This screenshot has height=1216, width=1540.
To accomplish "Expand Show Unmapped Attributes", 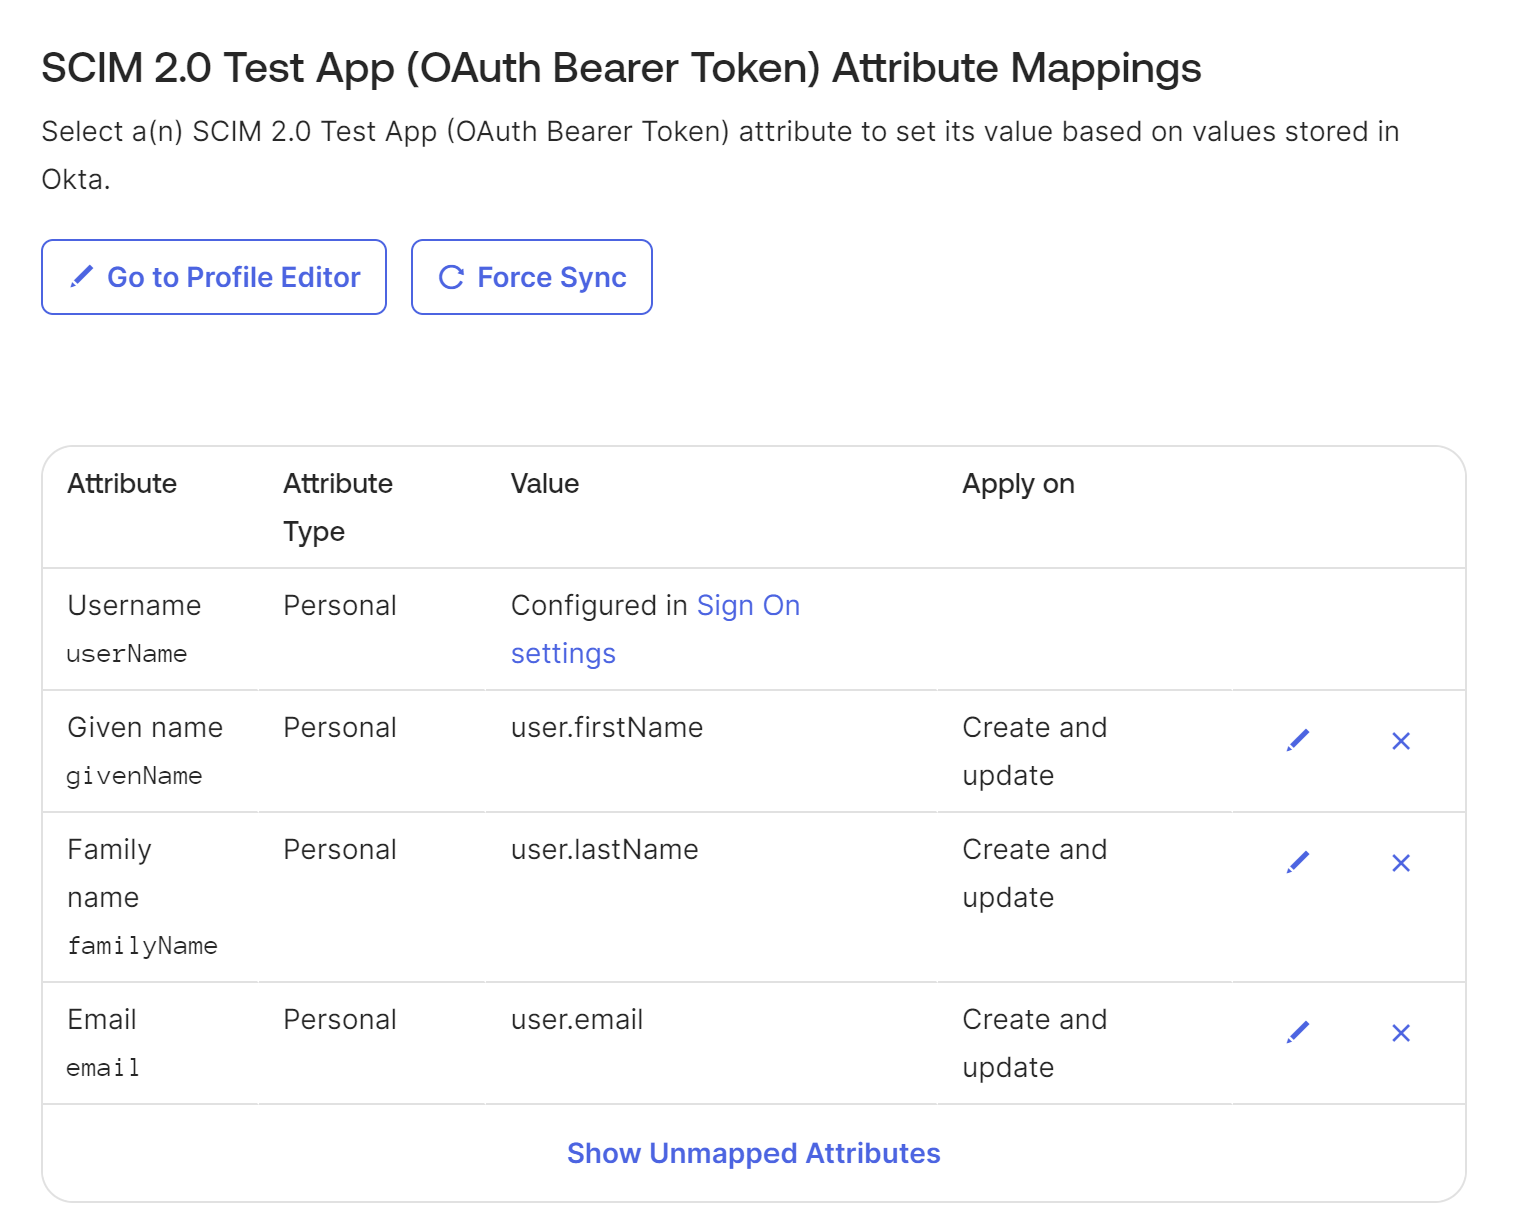I will [x=753, y=1153].
